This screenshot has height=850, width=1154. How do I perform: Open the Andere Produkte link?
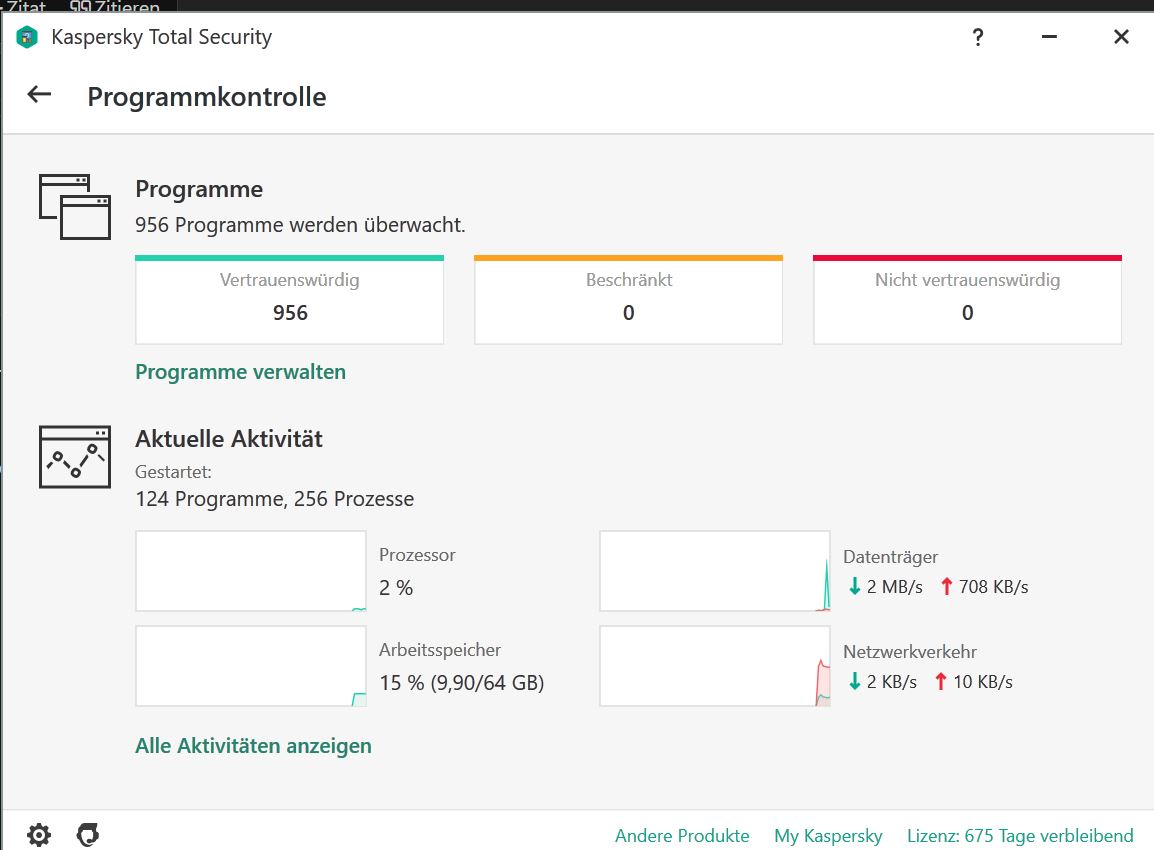[x=682, y=836]
